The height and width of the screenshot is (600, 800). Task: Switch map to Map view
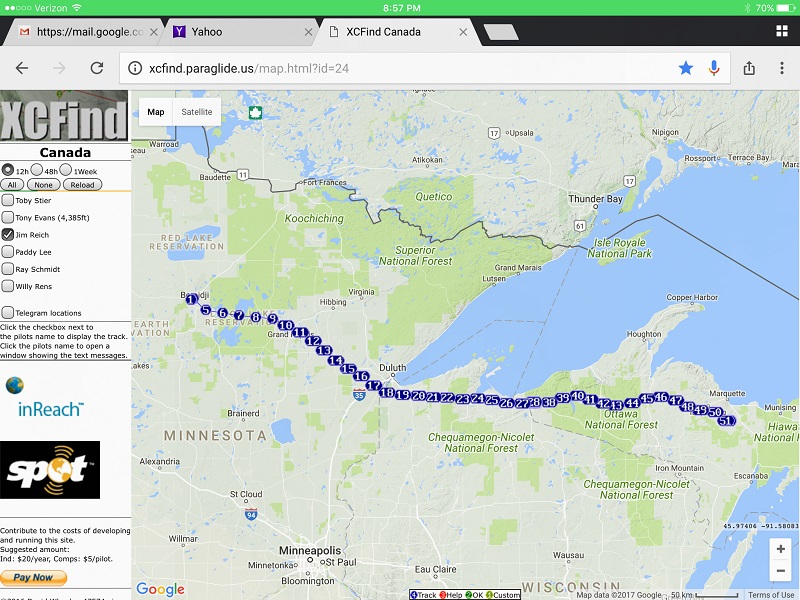[x=156, y=112]
